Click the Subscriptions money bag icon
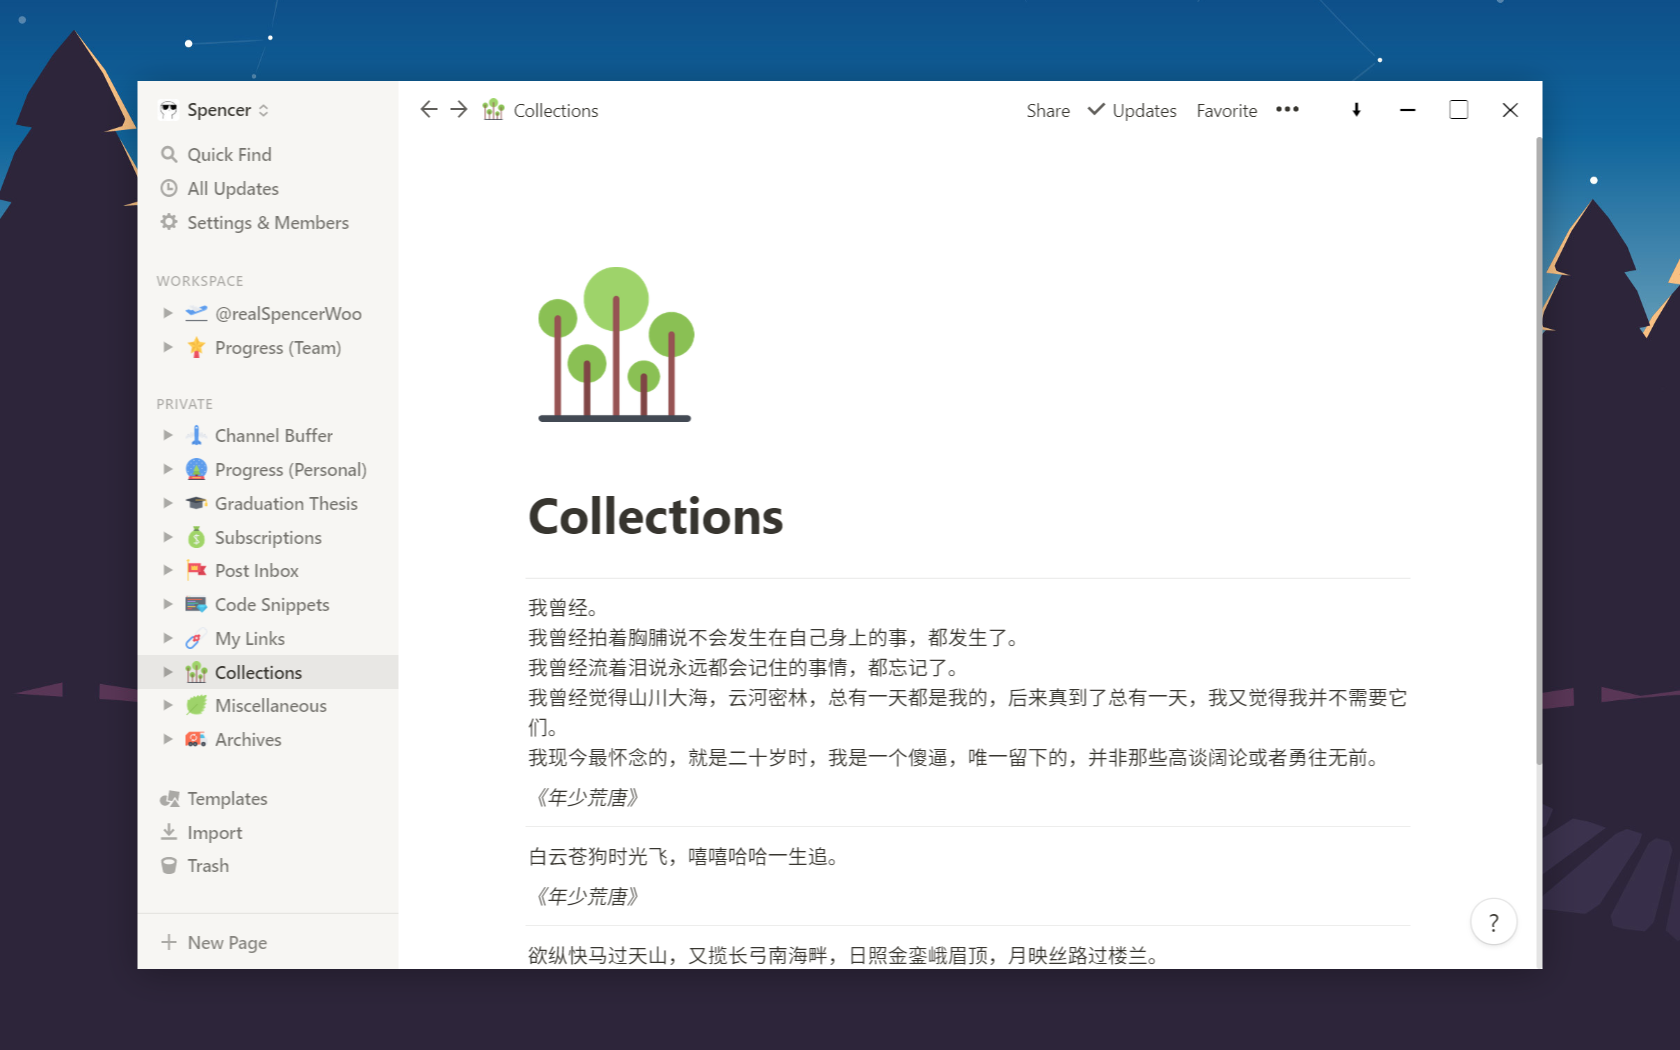This screenshot has width=1680, height=1050. (x=196, y=537)
